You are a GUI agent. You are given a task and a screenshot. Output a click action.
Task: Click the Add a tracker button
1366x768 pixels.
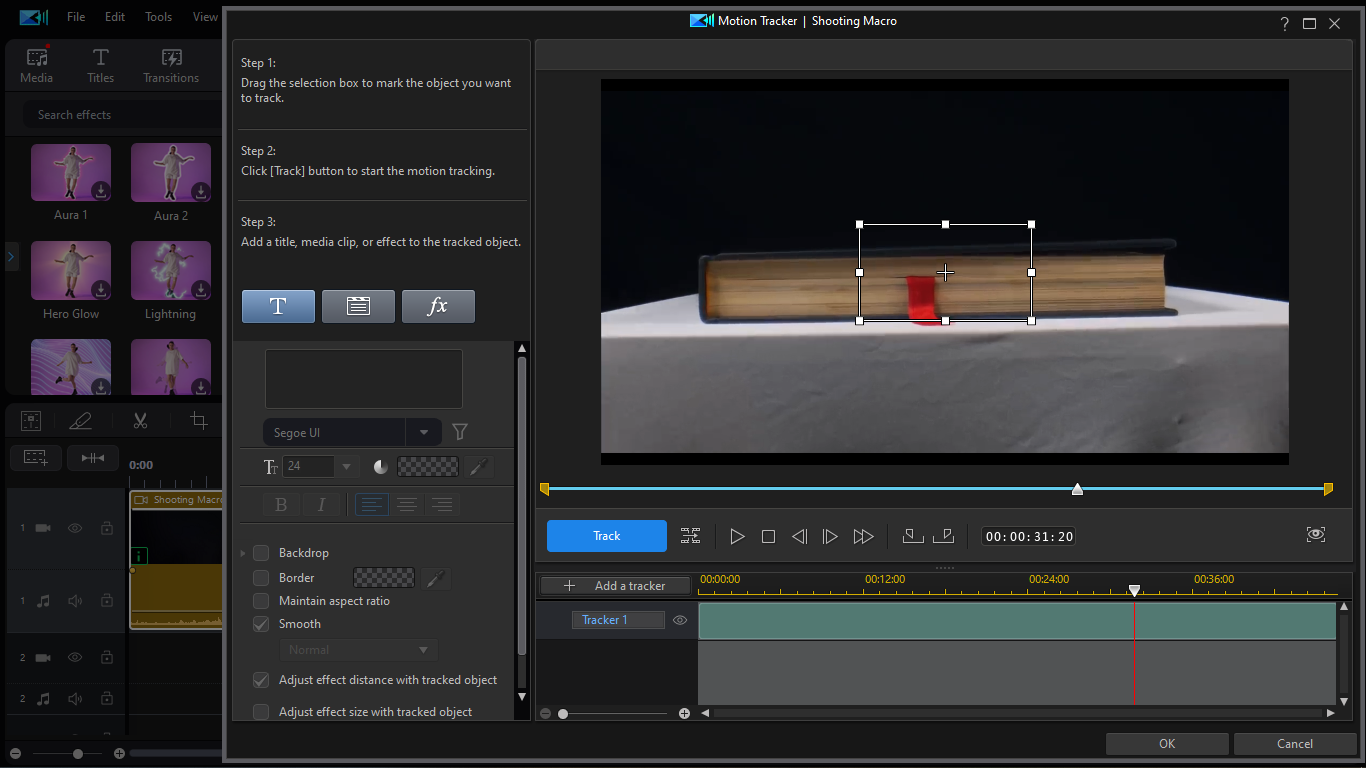click(x=616, y=586)
